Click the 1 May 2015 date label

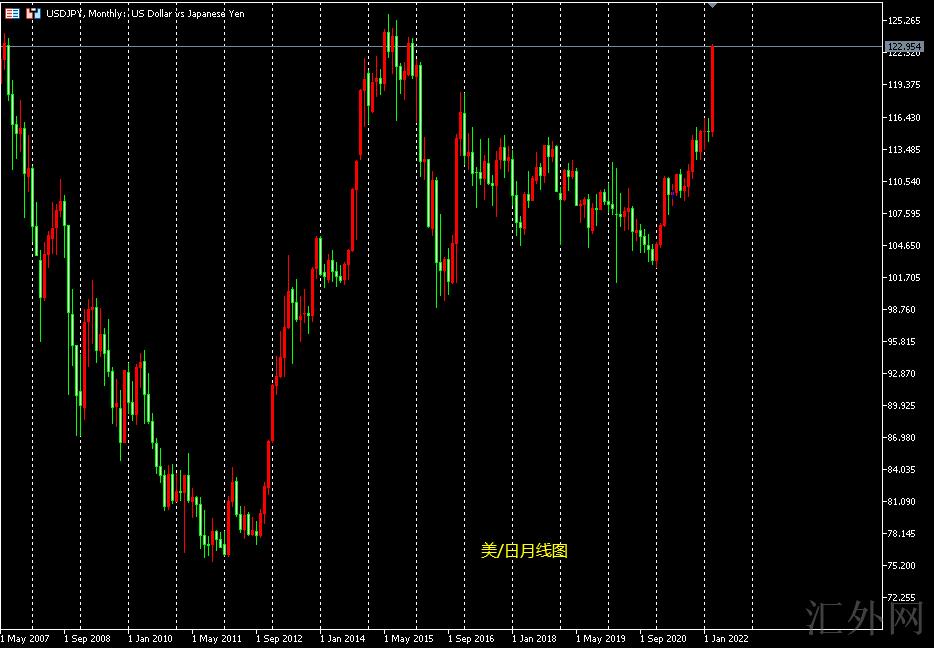[x=408, y=637]
